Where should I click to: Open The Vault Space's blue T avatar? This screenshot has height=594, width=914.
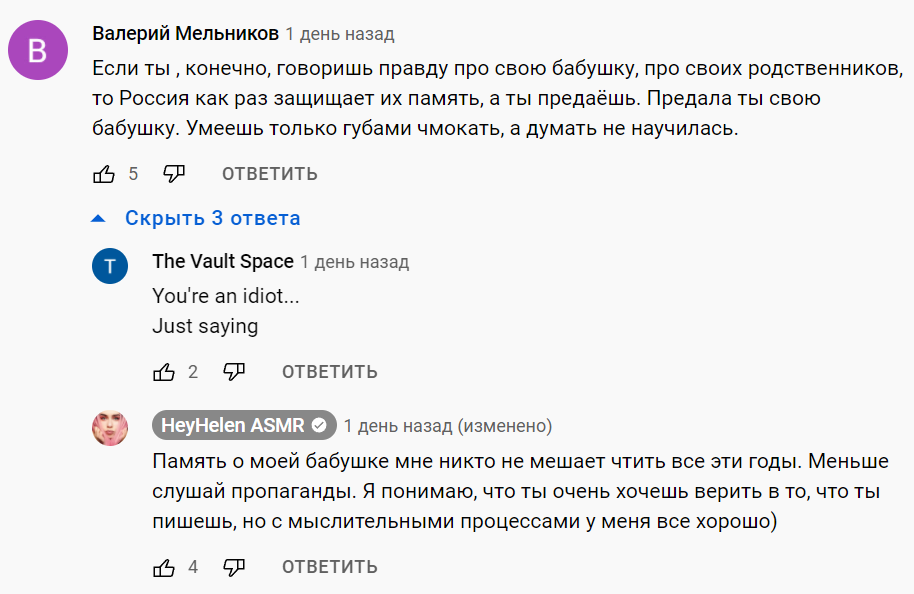click(110, 265)
